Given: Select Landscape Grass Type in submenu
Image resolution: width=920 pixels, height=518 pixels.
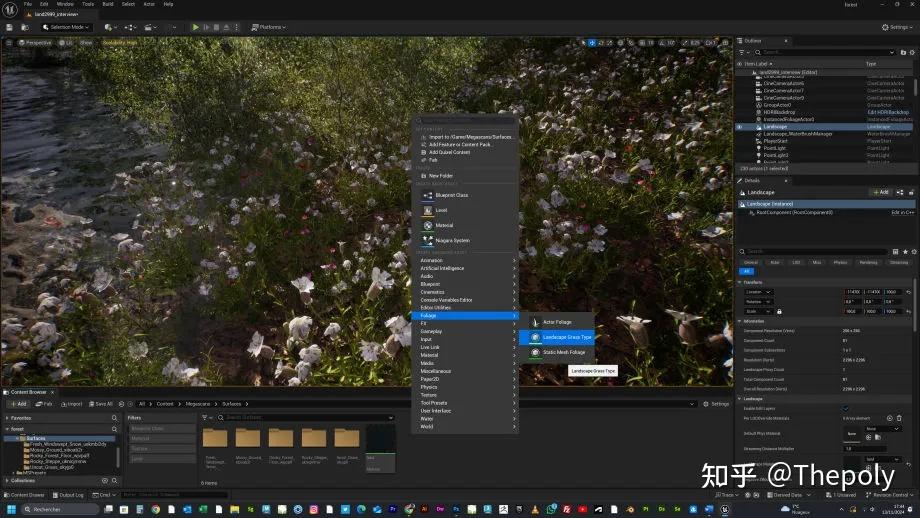Looking at the screenshot, I should pos(557,337).
